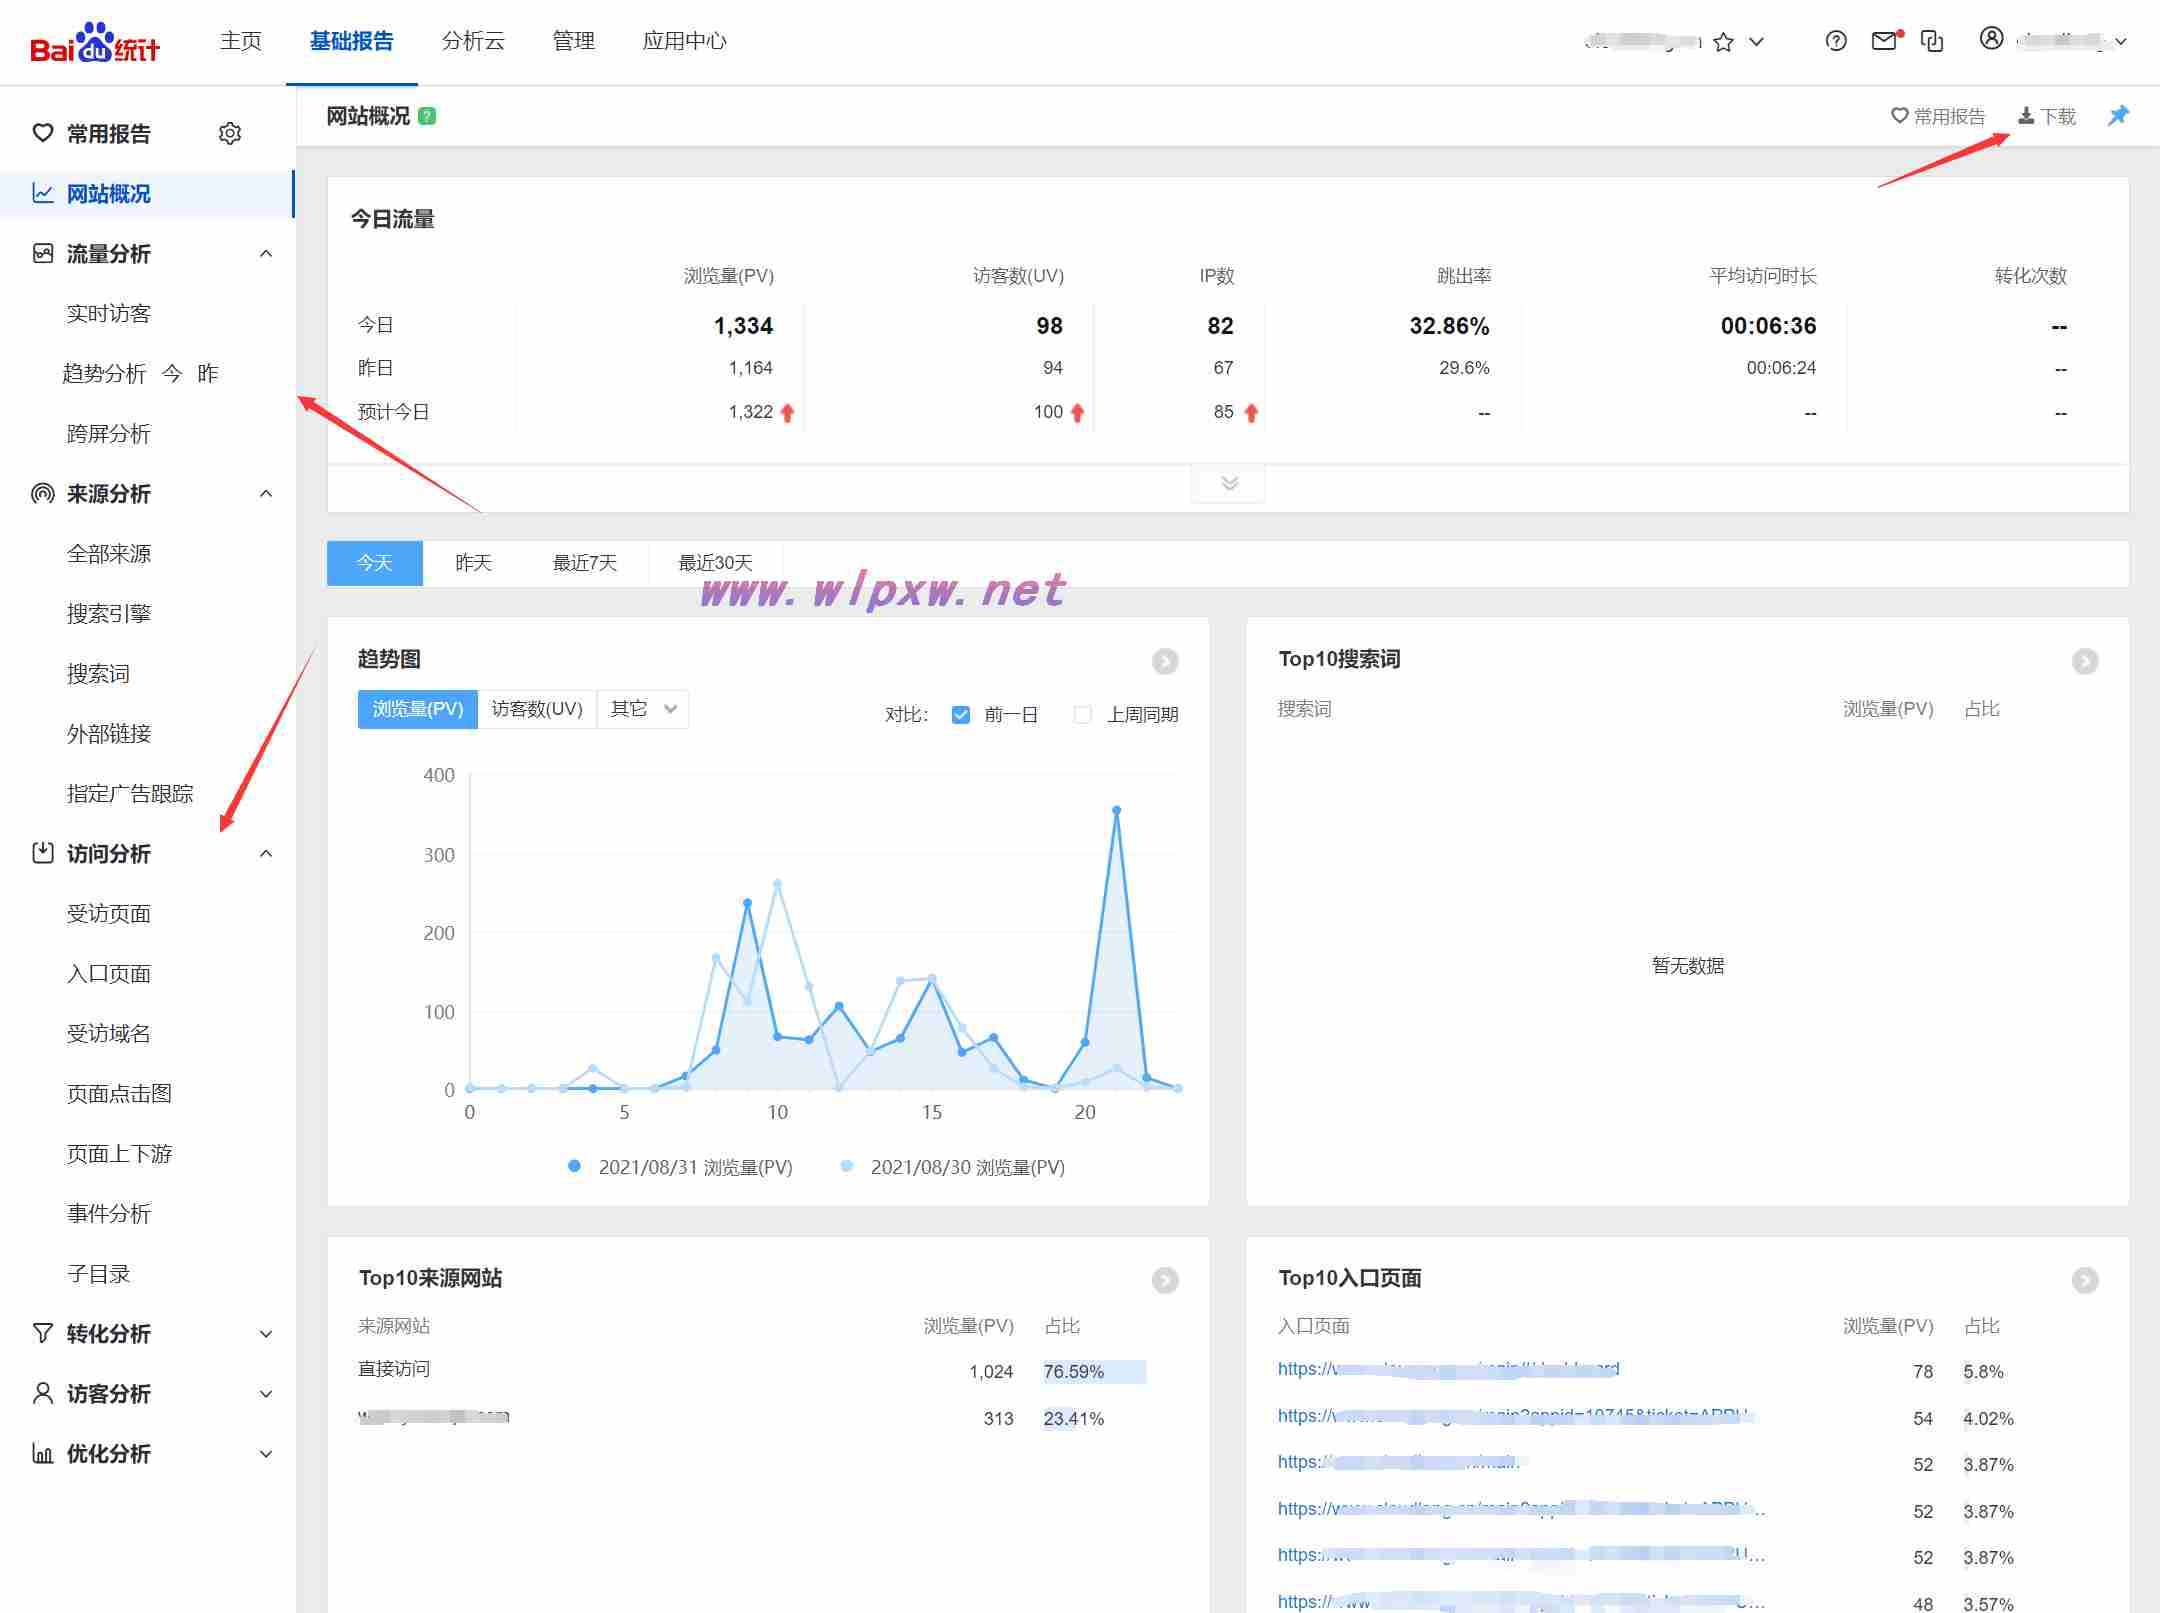Open 实时访客 in sidebar
Screen dimensions: 2160x1613
(109, 313)
